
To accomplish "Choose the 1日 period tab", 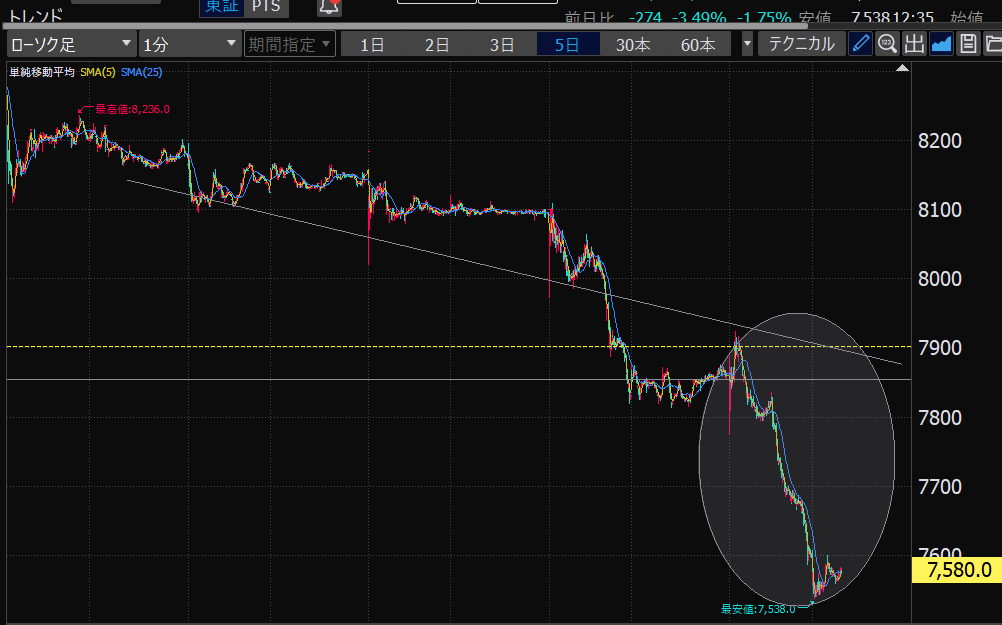I will (x=372, y=44).
